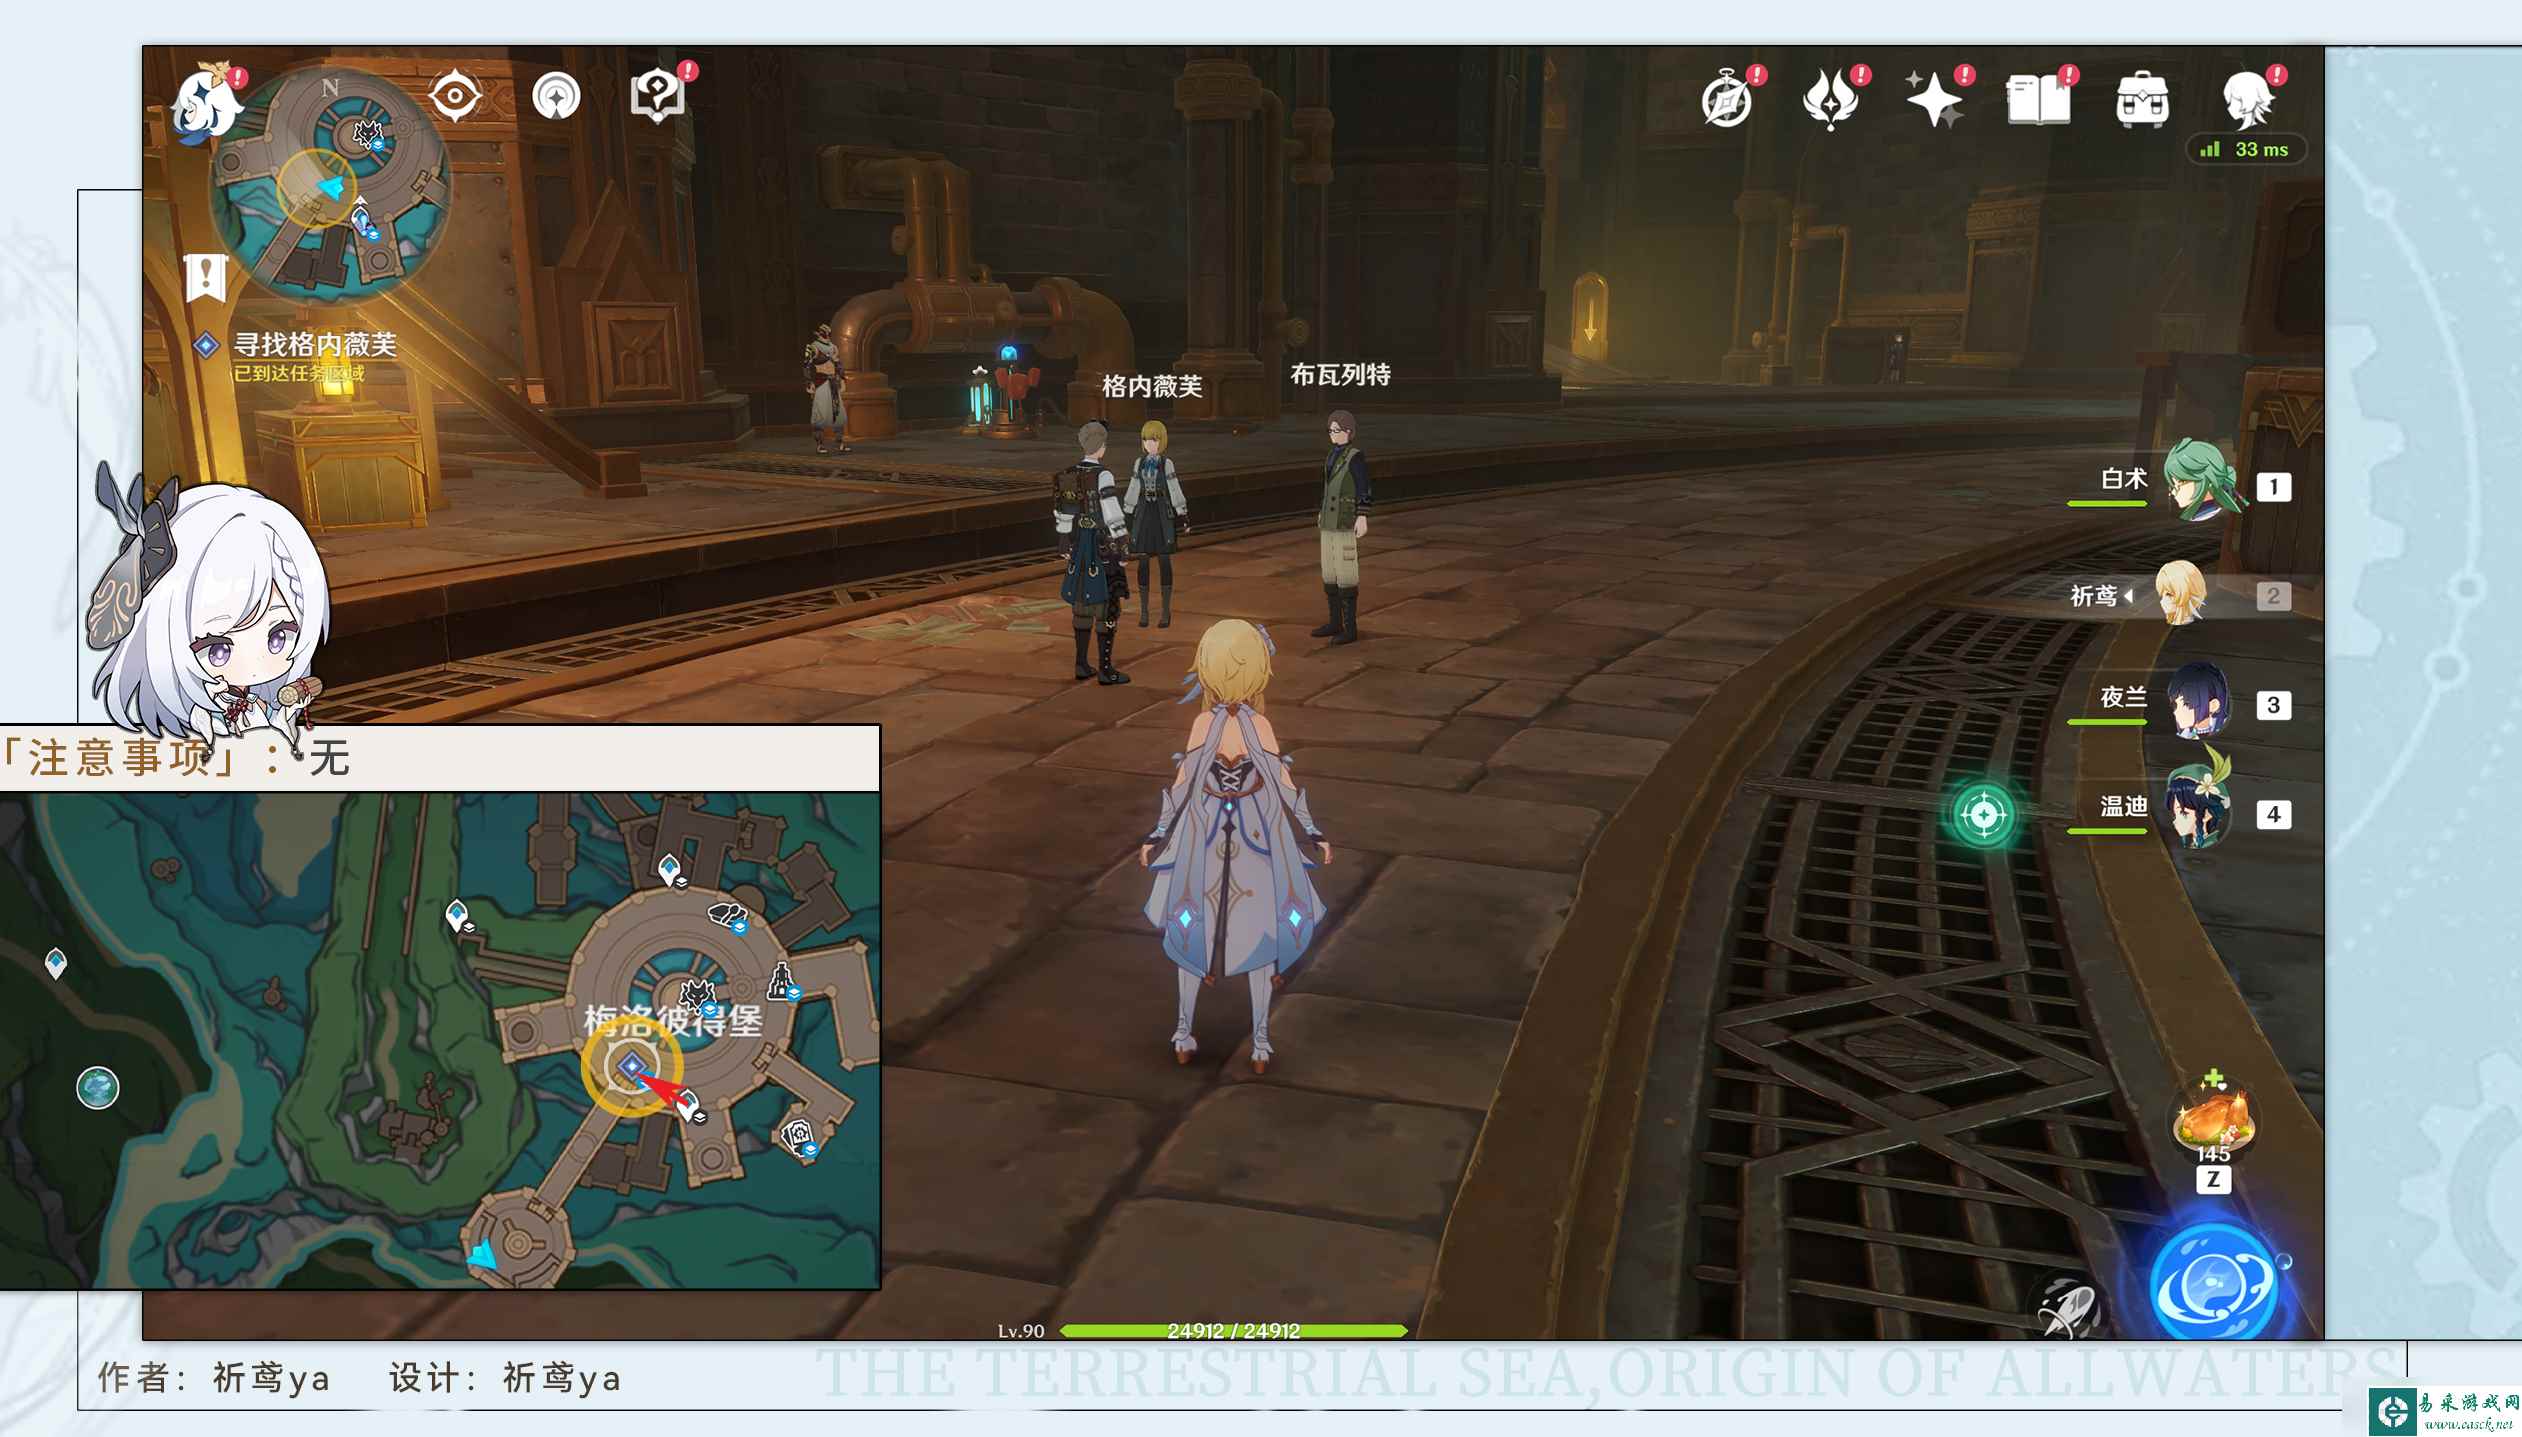
Task: Click the author credit 作者: 祈鸢ya
Action: click(x=214, y=1378)
